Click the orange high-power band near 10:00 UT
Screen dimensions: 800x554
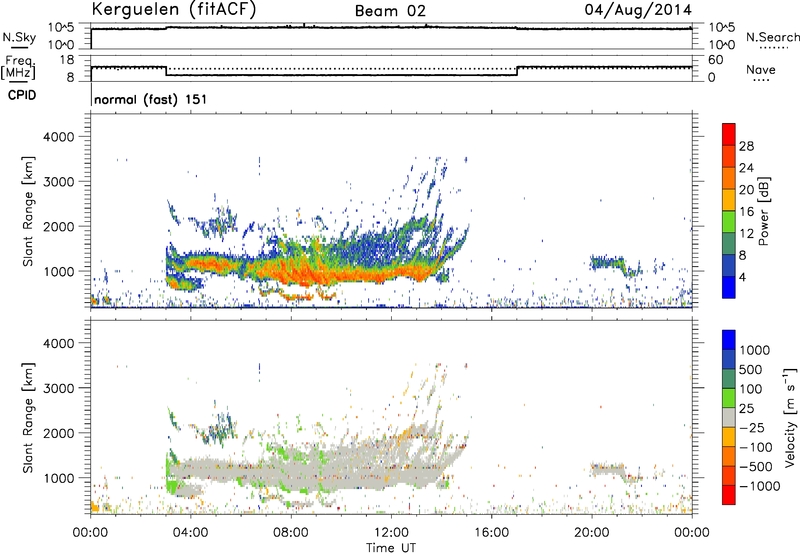click(x=342, y=273)
